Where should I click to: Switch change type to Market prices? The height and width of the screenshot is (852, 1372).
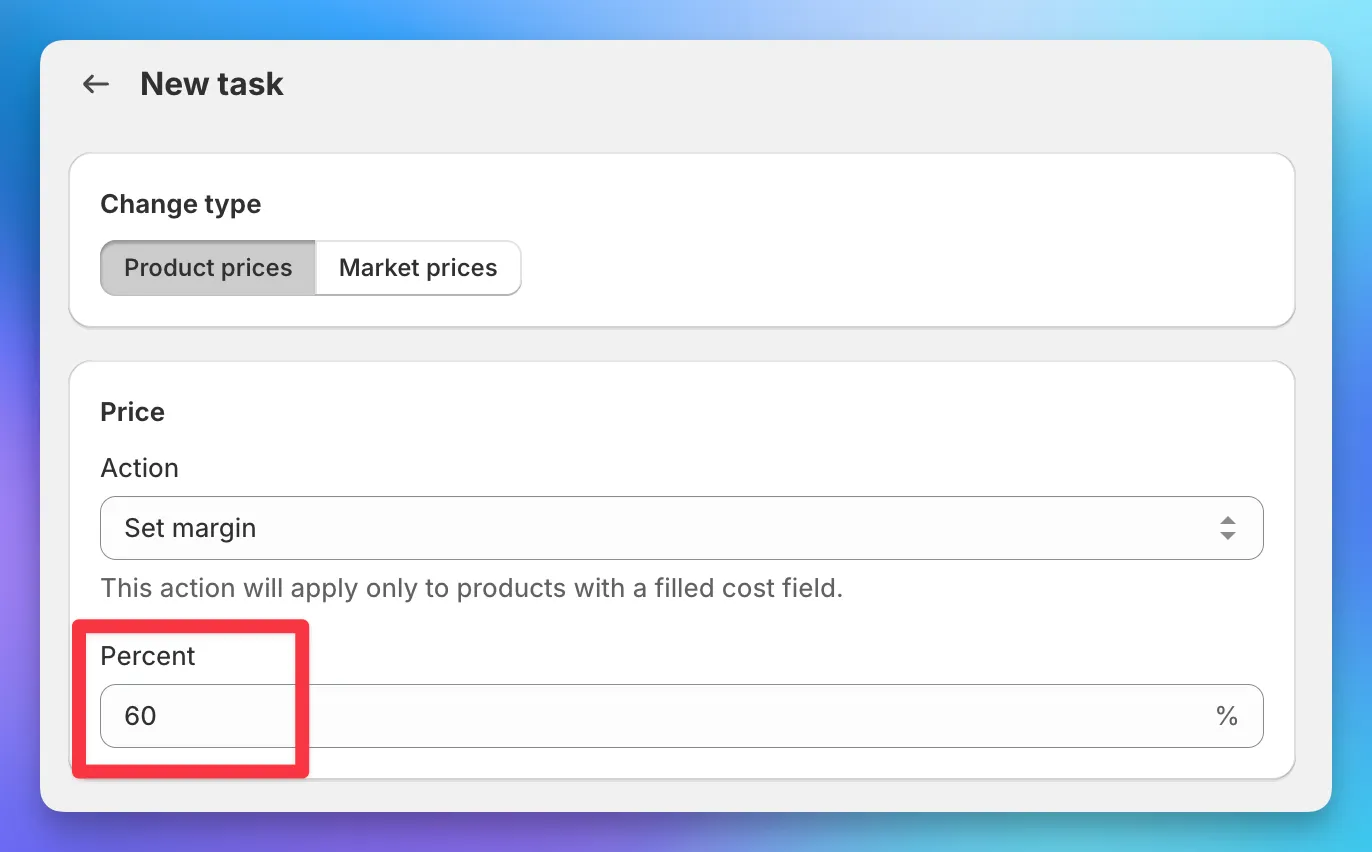(417, 267)
